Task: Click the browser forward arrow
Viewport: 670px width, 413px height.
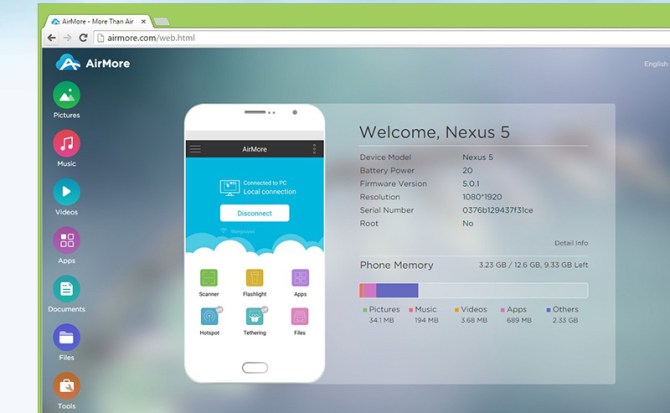Action: click(68, 38)
